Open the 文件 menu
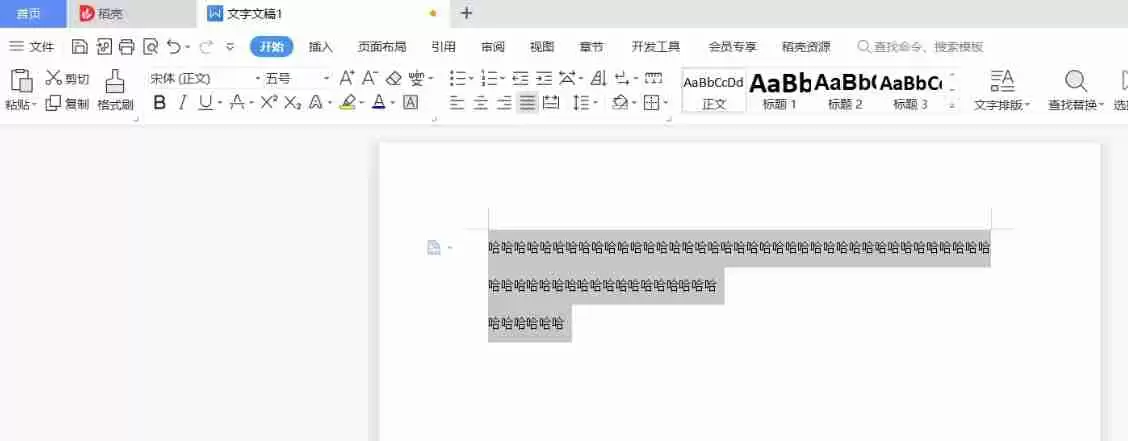Viewport: 1128px width, 441px height. click(32, 47)
